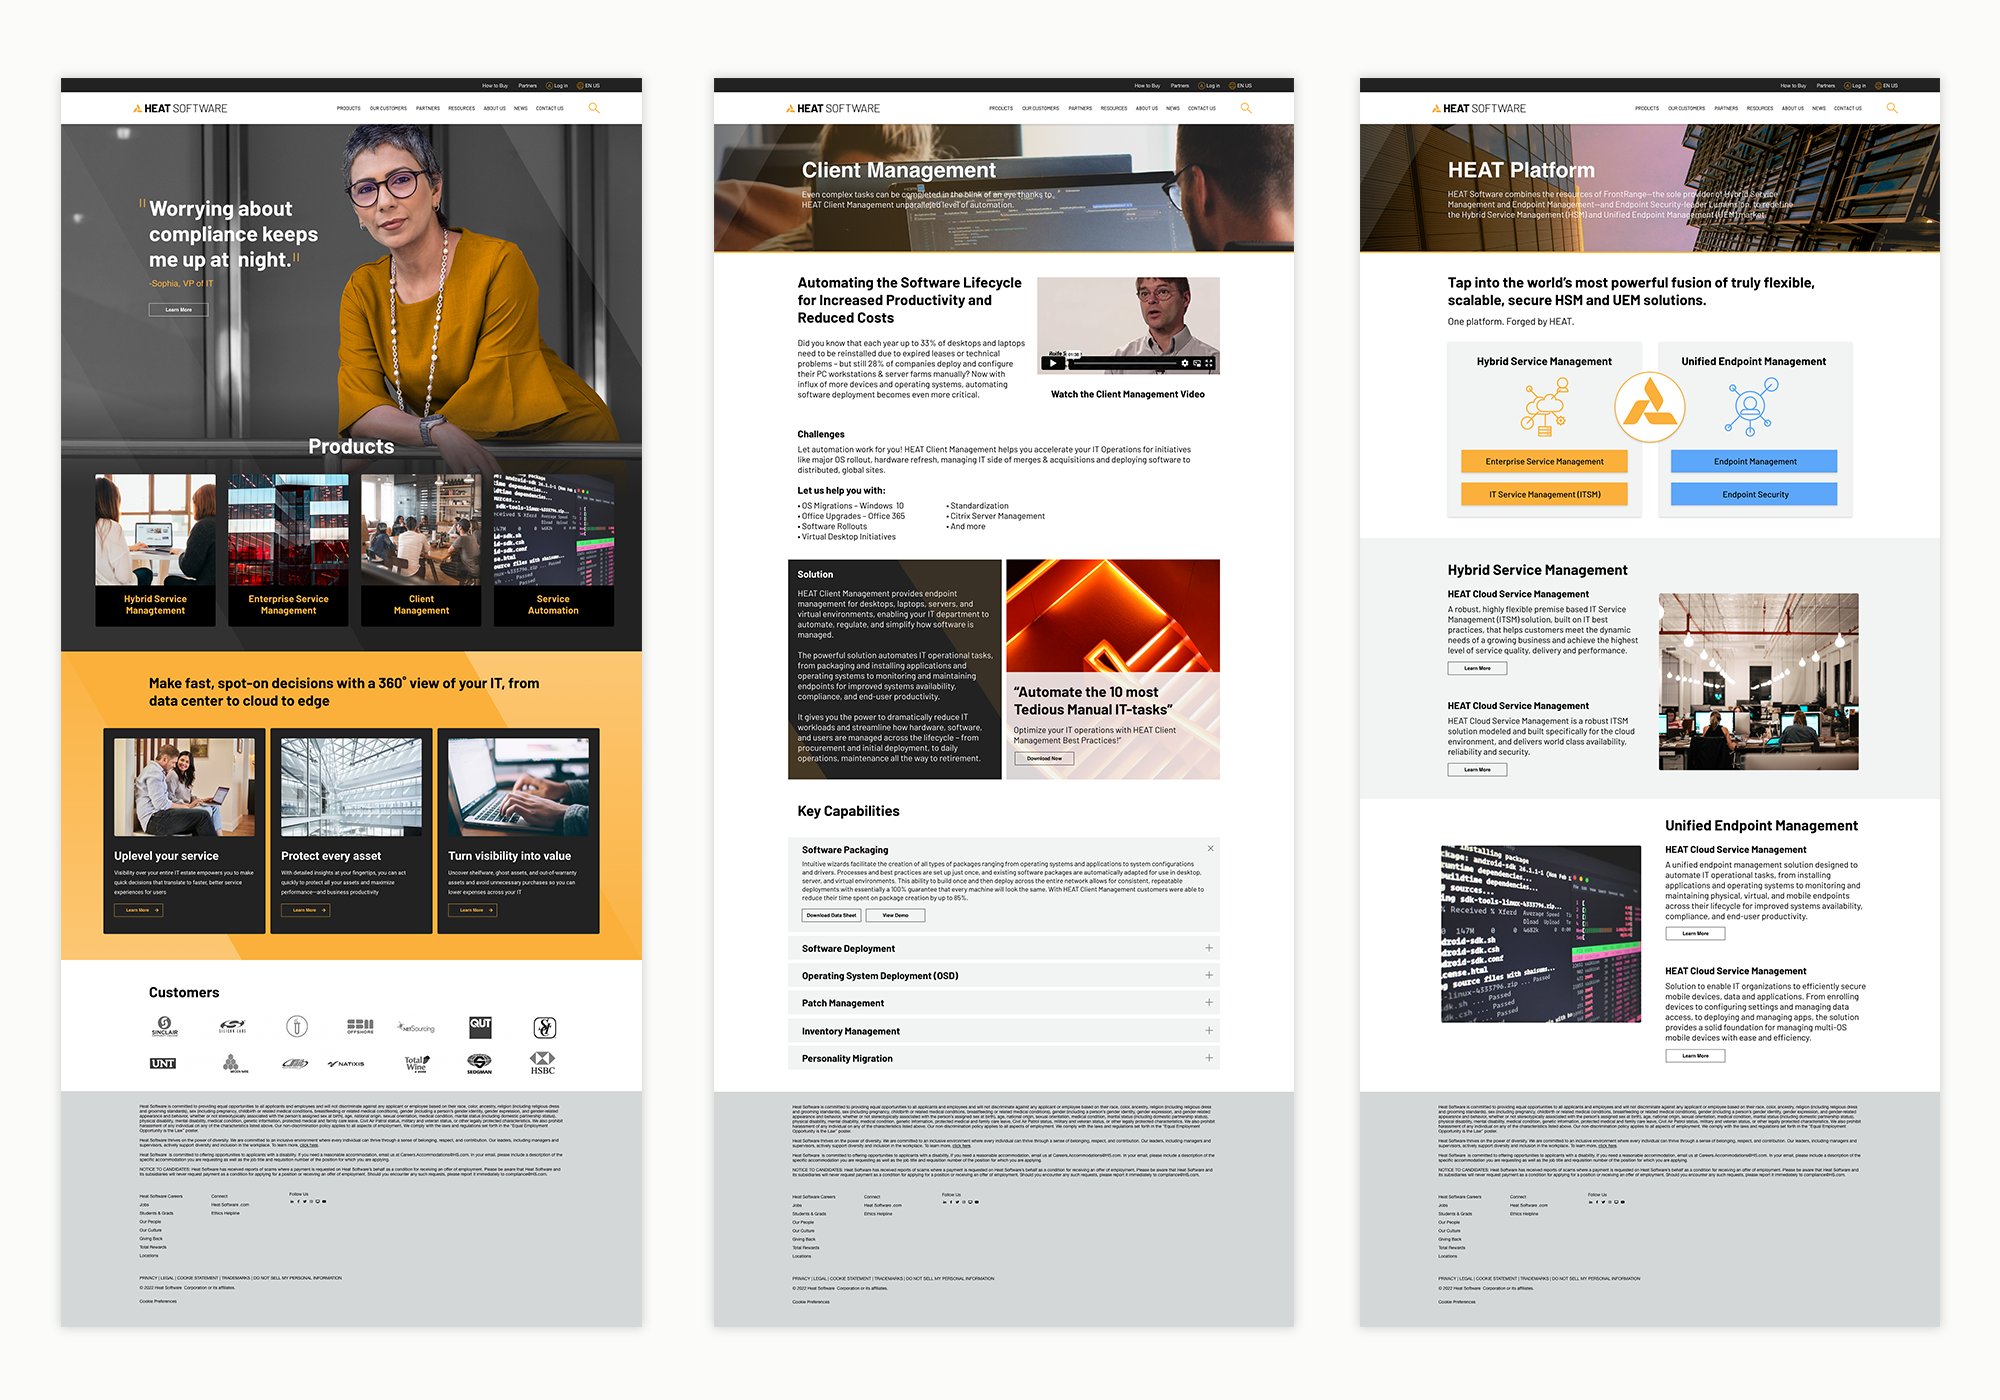
Task: Click the central HEAT logo circle emblem
Action: (1649, 407)
